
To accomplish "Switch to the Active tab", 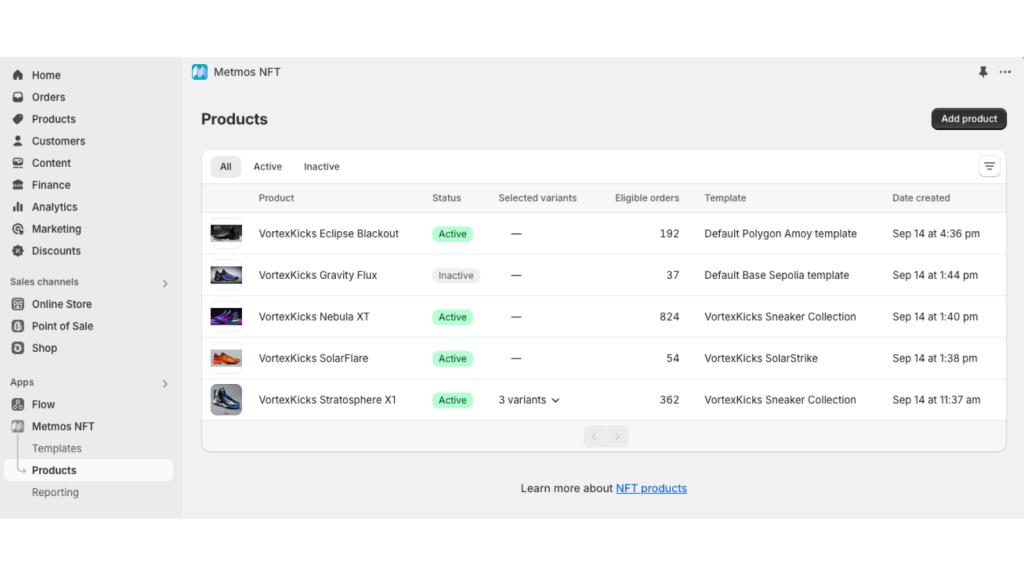I will tap(267, 167).
